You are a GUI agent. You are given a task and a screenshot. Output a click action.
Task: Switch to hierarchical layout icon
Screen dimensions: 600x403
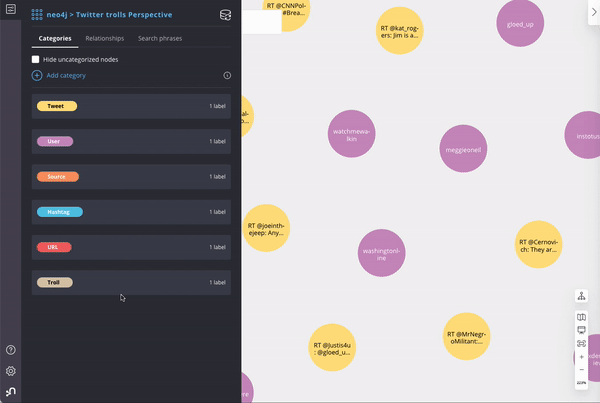tap(581, 296)
